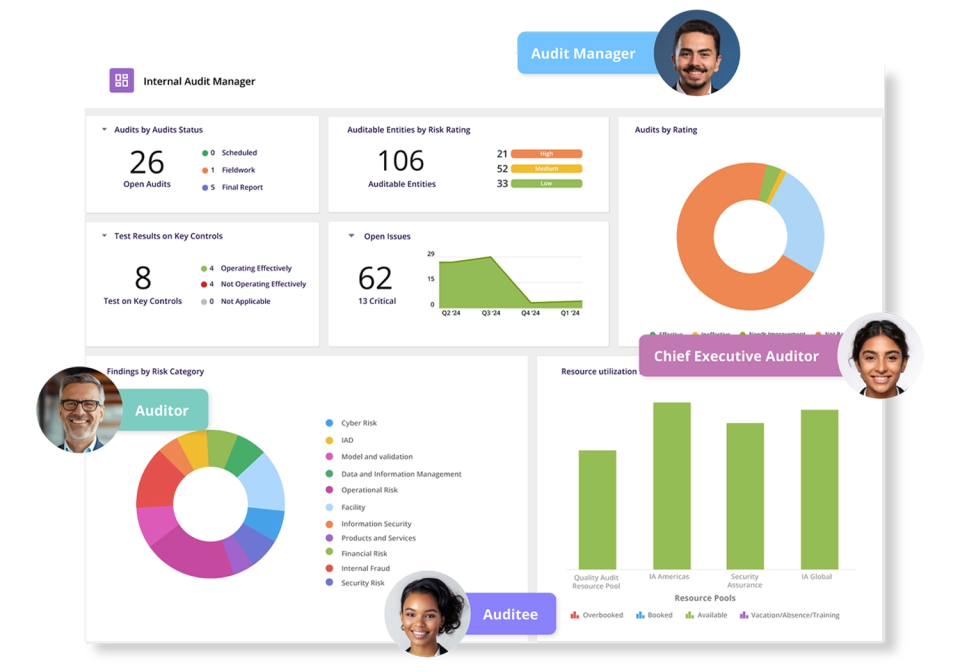Select Data and Information Management legend entry
The height and width of the screenshot is (672, 960).
(394, 474)
